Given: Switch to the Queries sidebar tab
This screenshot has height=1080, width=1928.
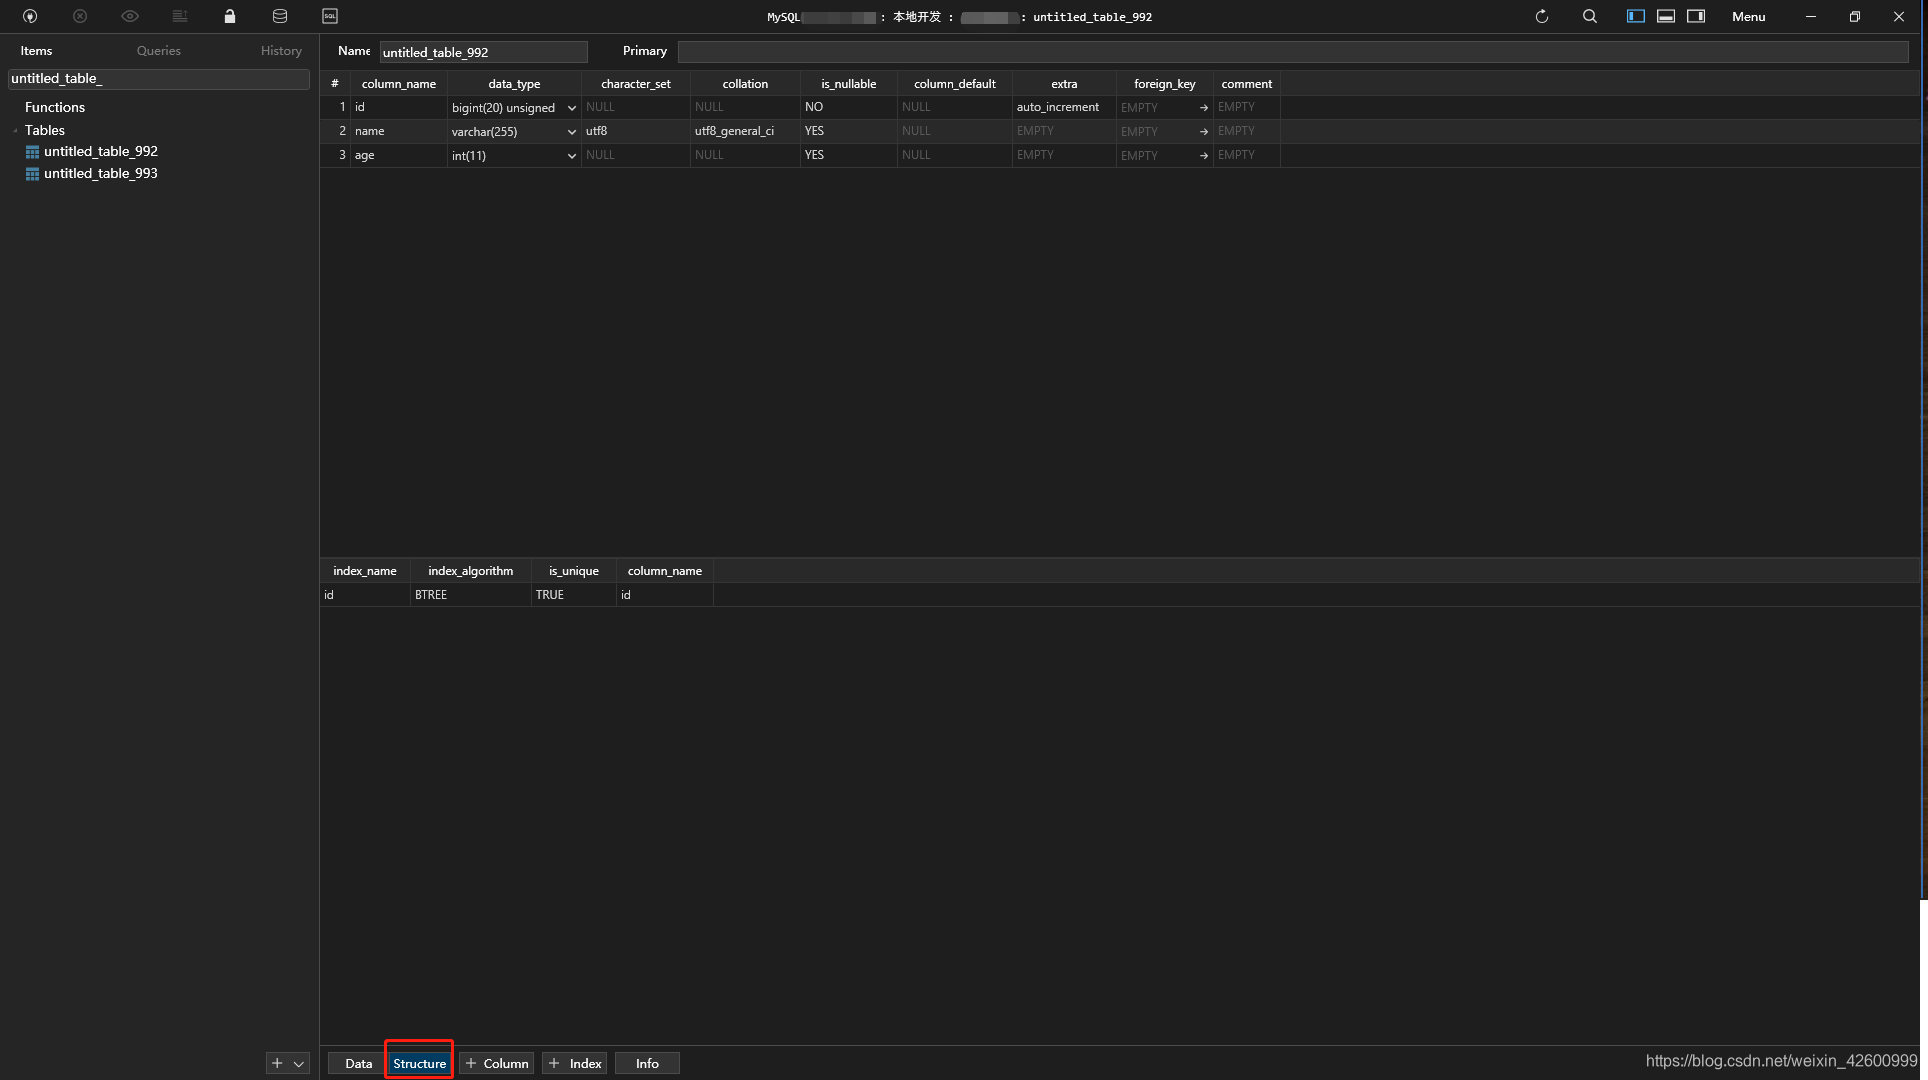Looking at the screenshot, I should click(159, 51).
